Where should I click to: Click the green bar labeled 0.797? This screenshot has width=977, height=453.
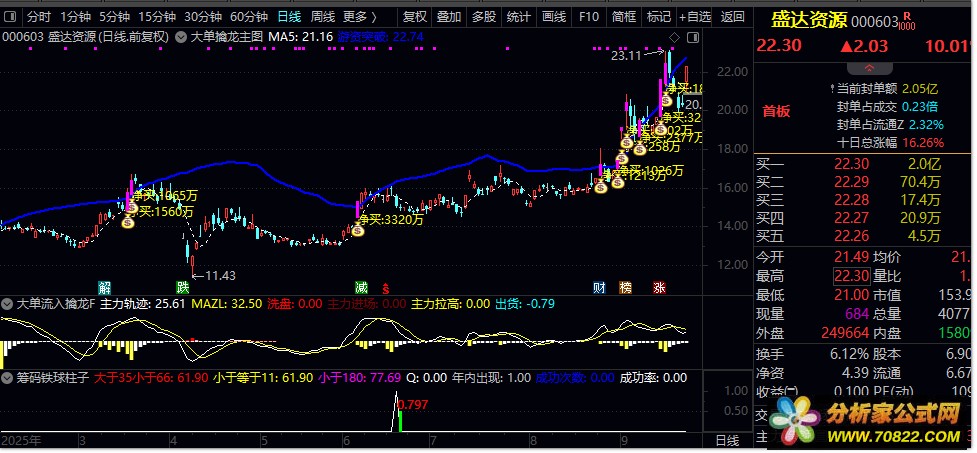tap(401, 420)
